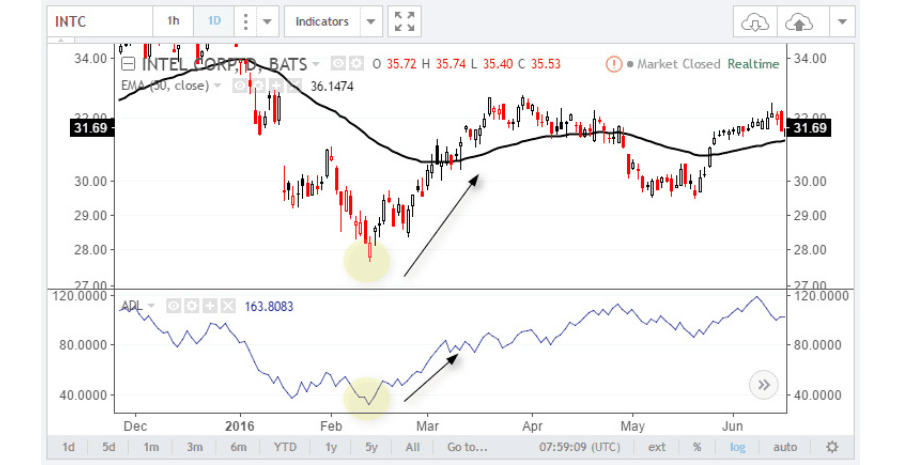Image resolution: width=901 pixels, height=465 pixels.
Task: Toggle auto scale mode
Action: click(785, 447)
